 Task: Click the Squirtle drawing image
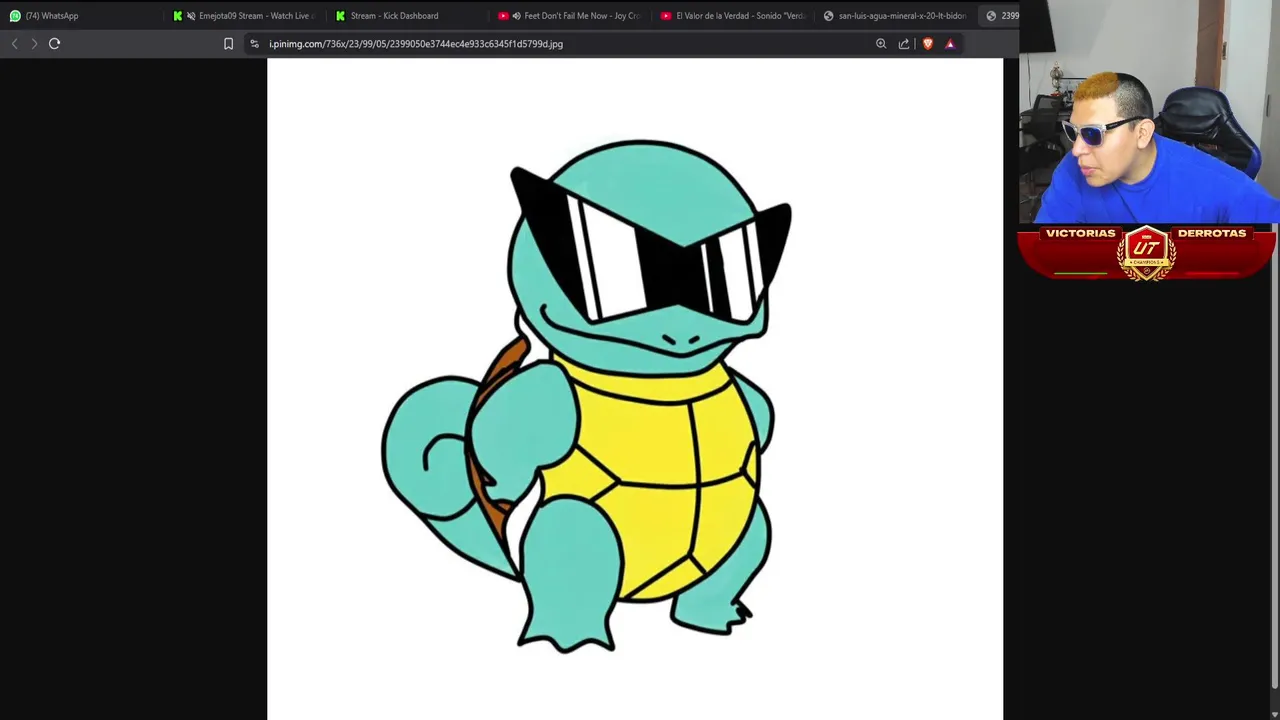(x=635, y=389)
